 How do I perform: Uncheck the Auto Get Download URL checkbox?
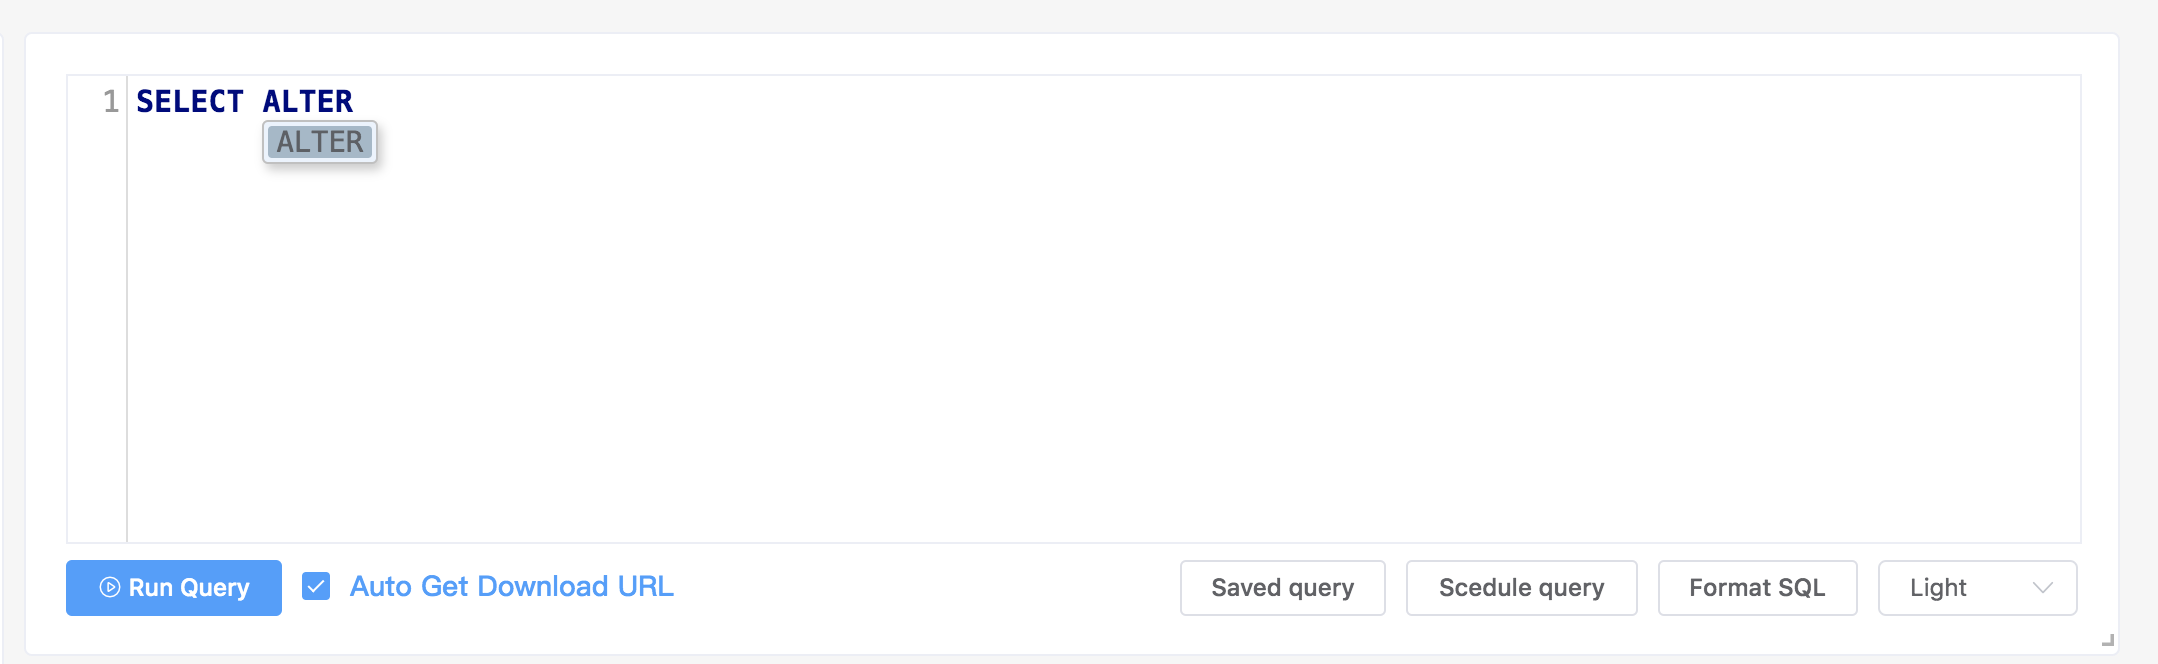pyautogui.click(x=316, y=587)
